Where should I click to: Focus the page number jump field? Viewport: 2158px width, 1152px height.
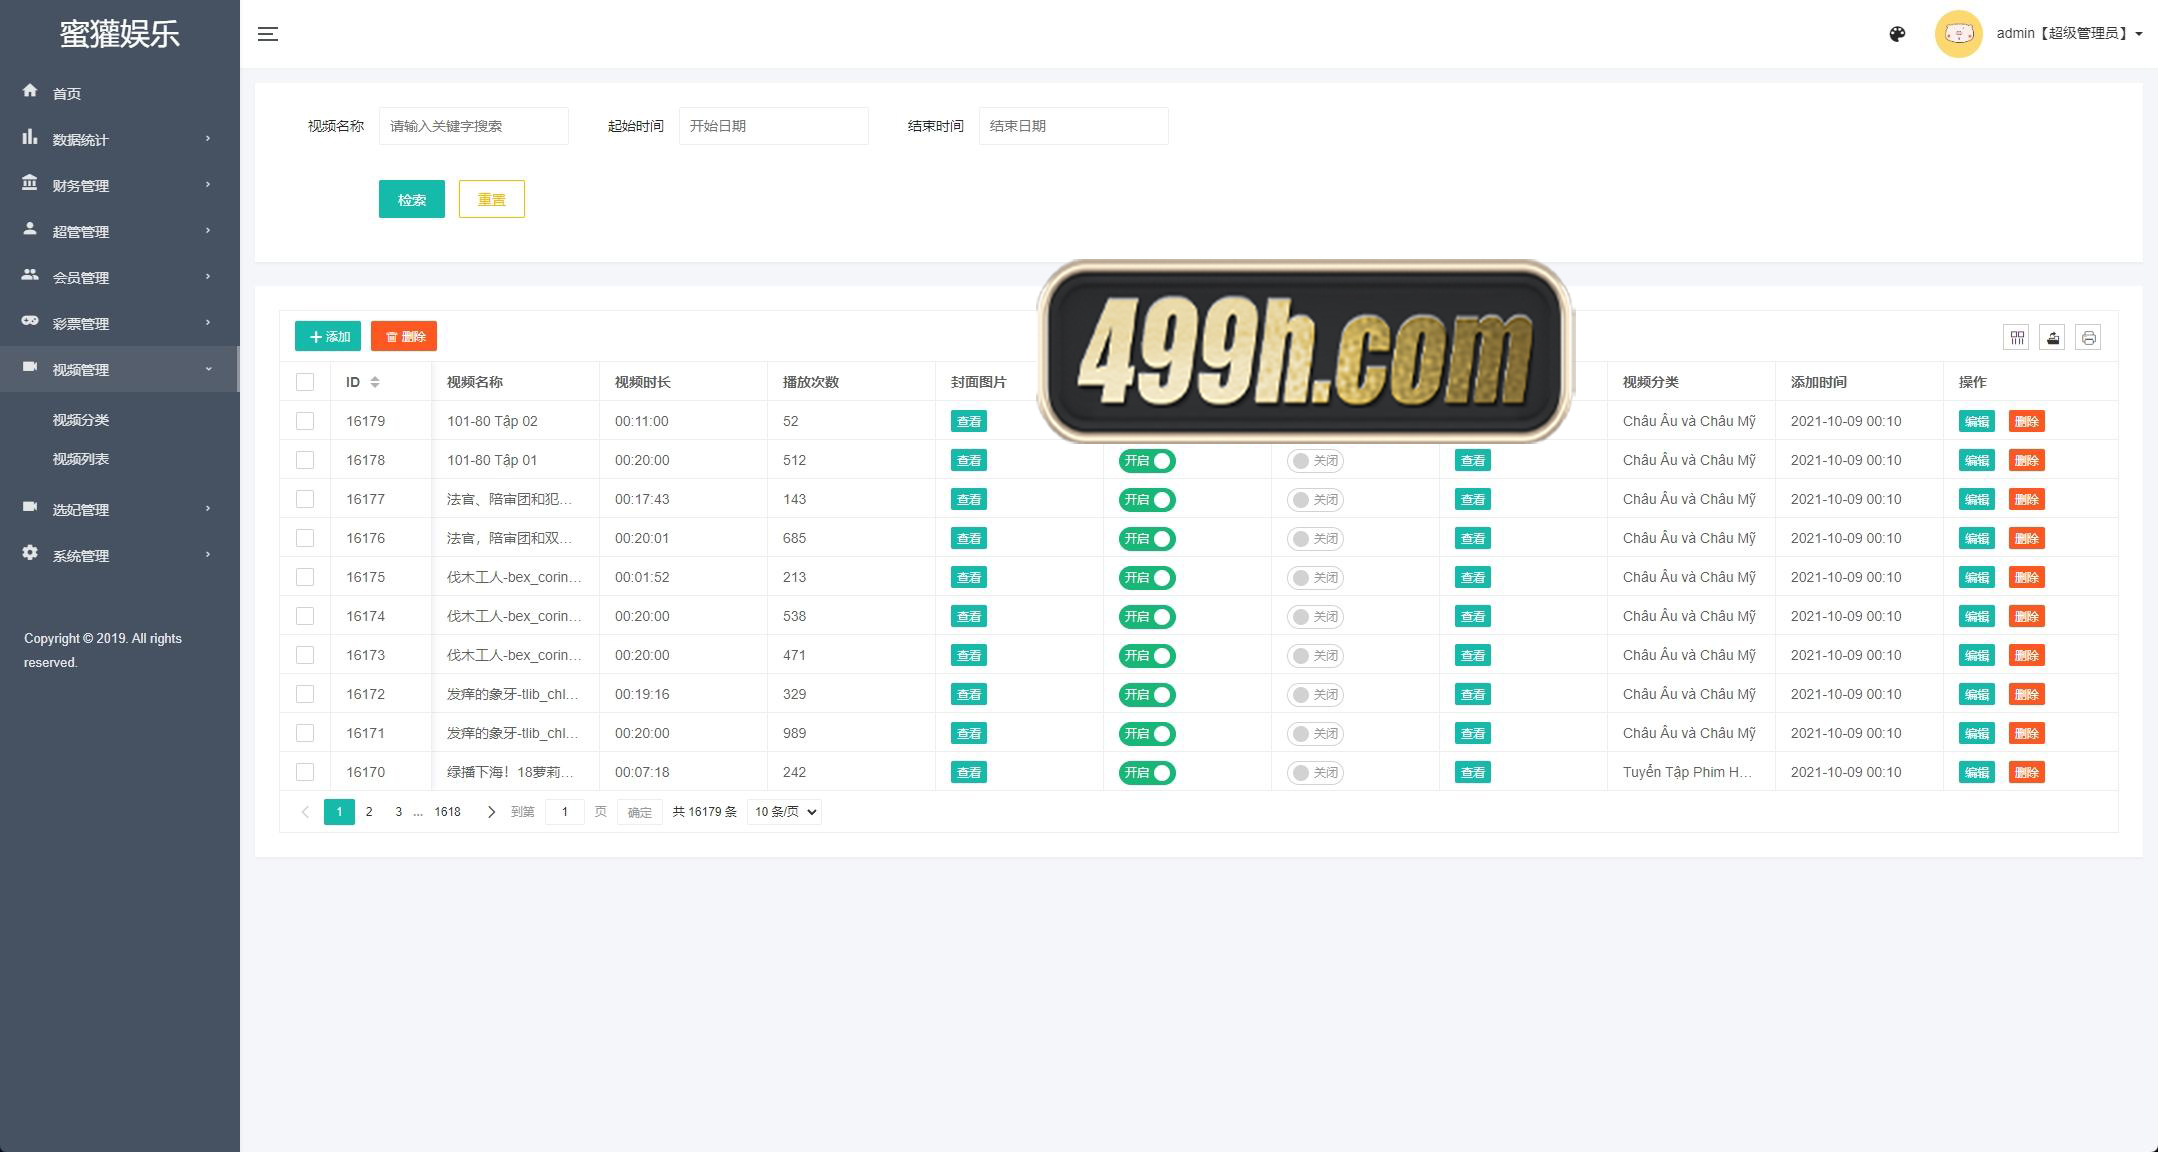click(x=565, y=812)
